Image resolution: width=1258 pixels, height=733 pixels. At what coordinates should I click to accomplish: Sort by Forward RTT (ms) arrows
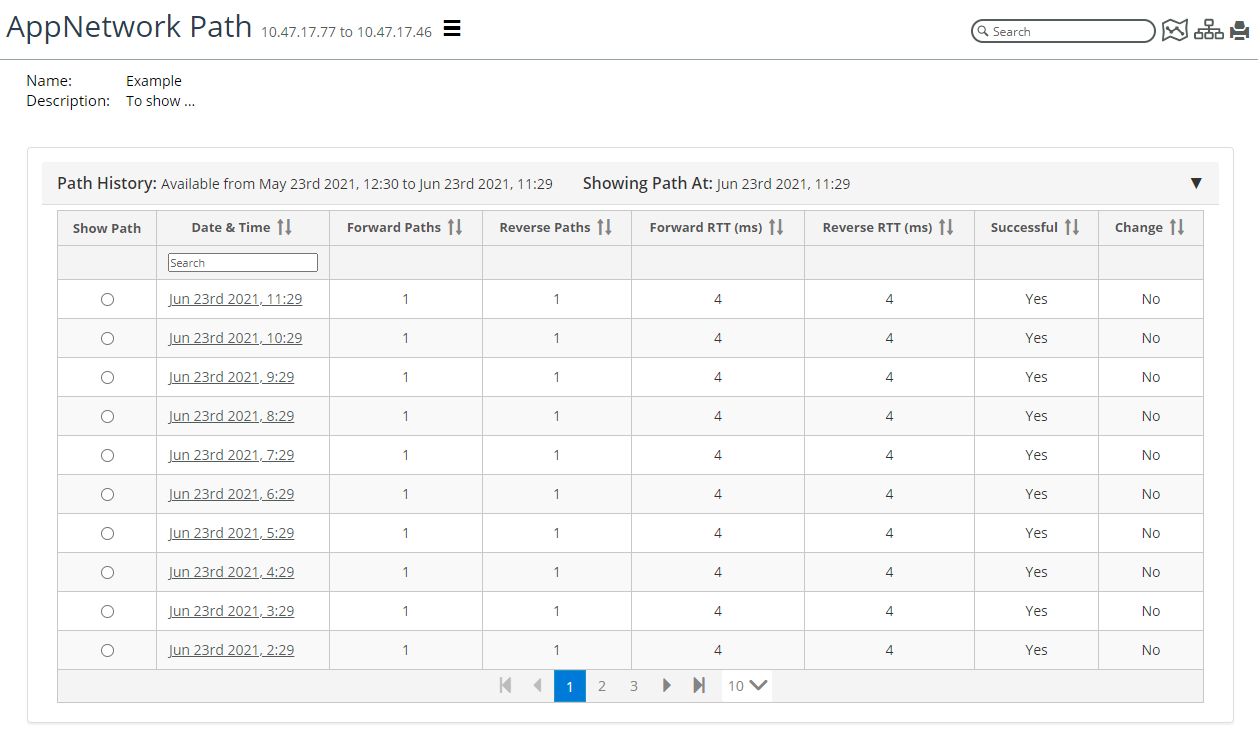(x=775, y=228)
